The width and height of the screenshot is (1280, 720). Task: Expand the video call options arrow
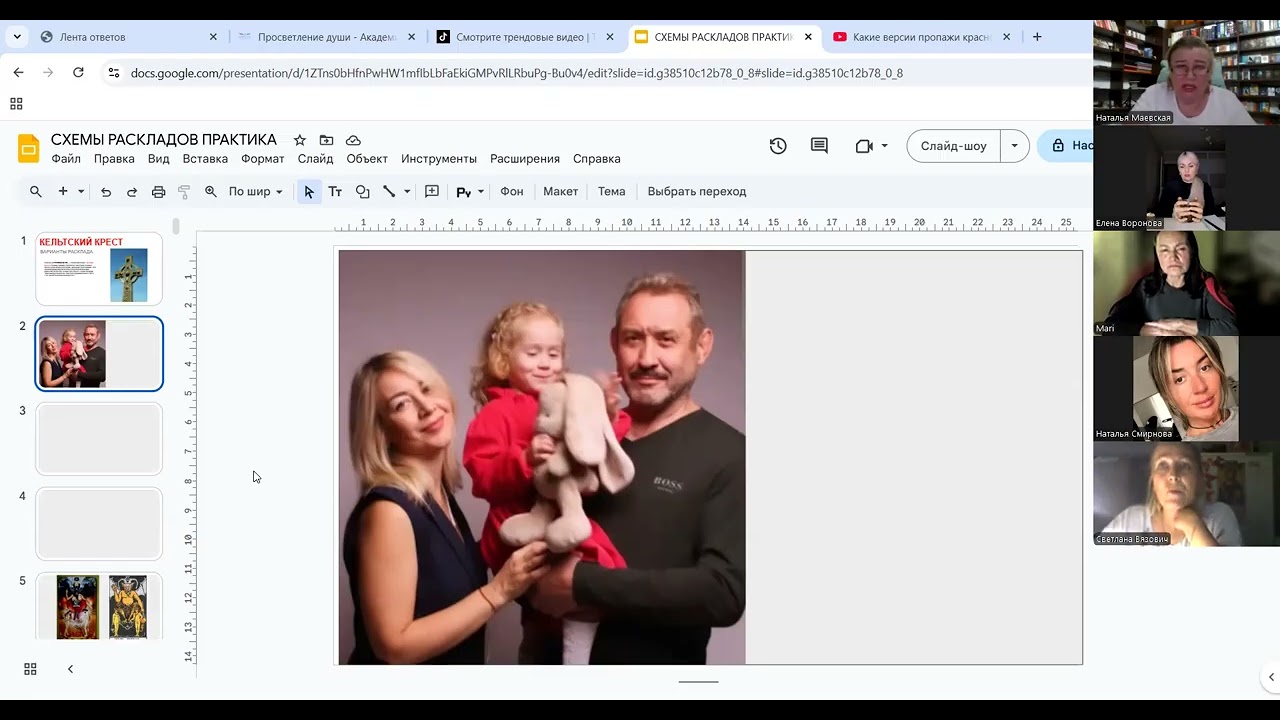[x=884, y=146]
